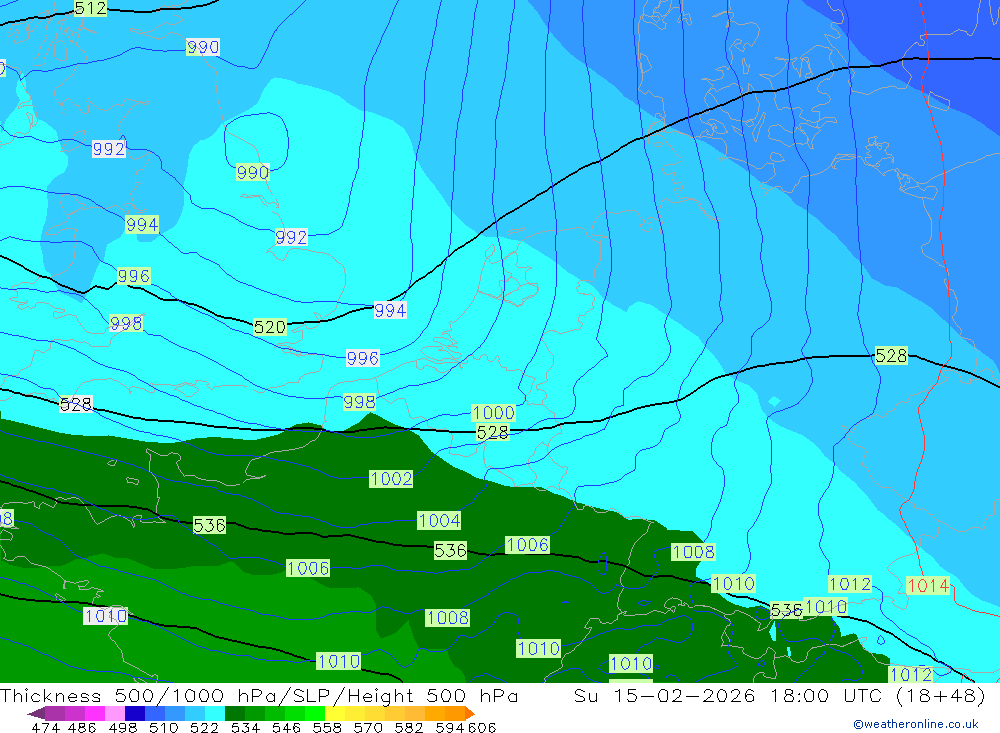Click the '990' label on the closed low-pressure loop
Viewport: 1000px width, 733px height.
[253, 172]
